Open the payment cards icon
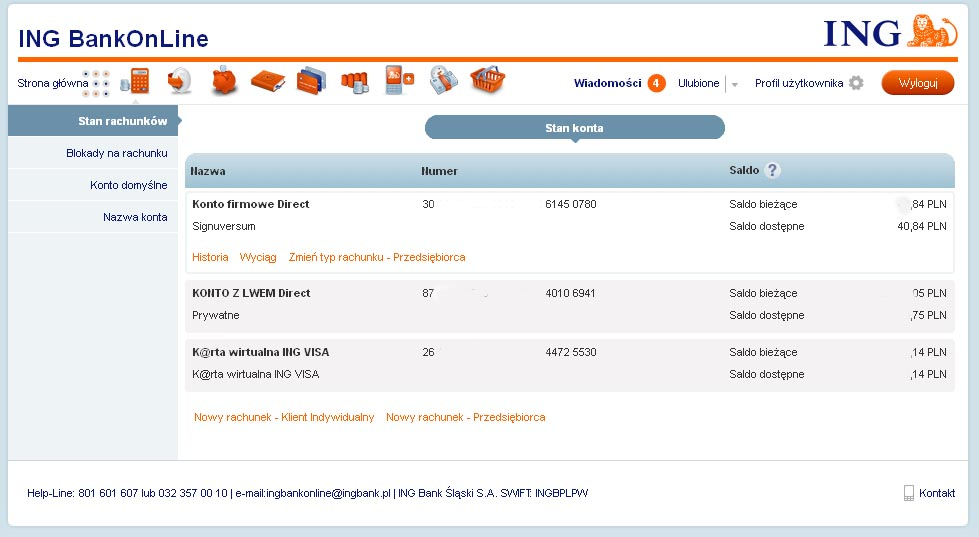 [x=312, y=81]
